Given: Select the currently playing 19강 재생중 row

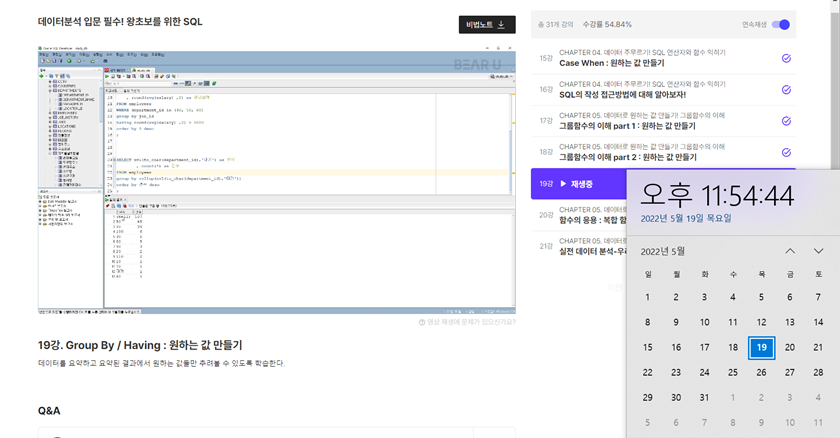Looking at the screenshot, I should tap(579, 184).
